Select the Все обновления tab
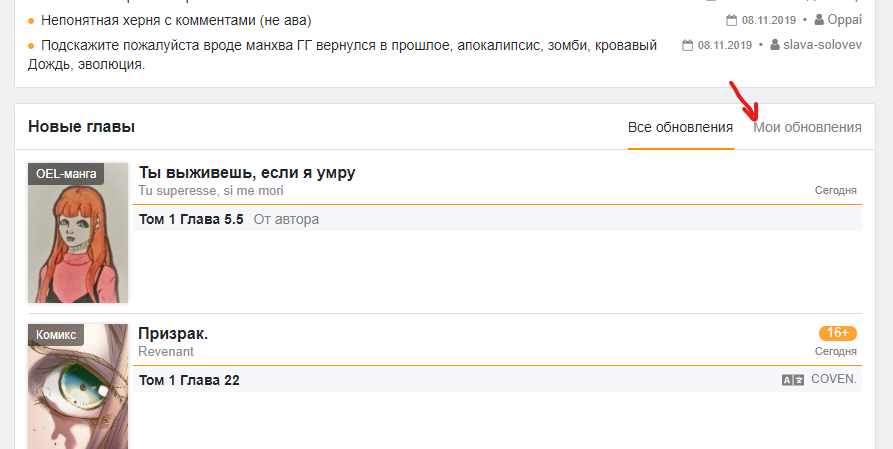 point(681,127)
